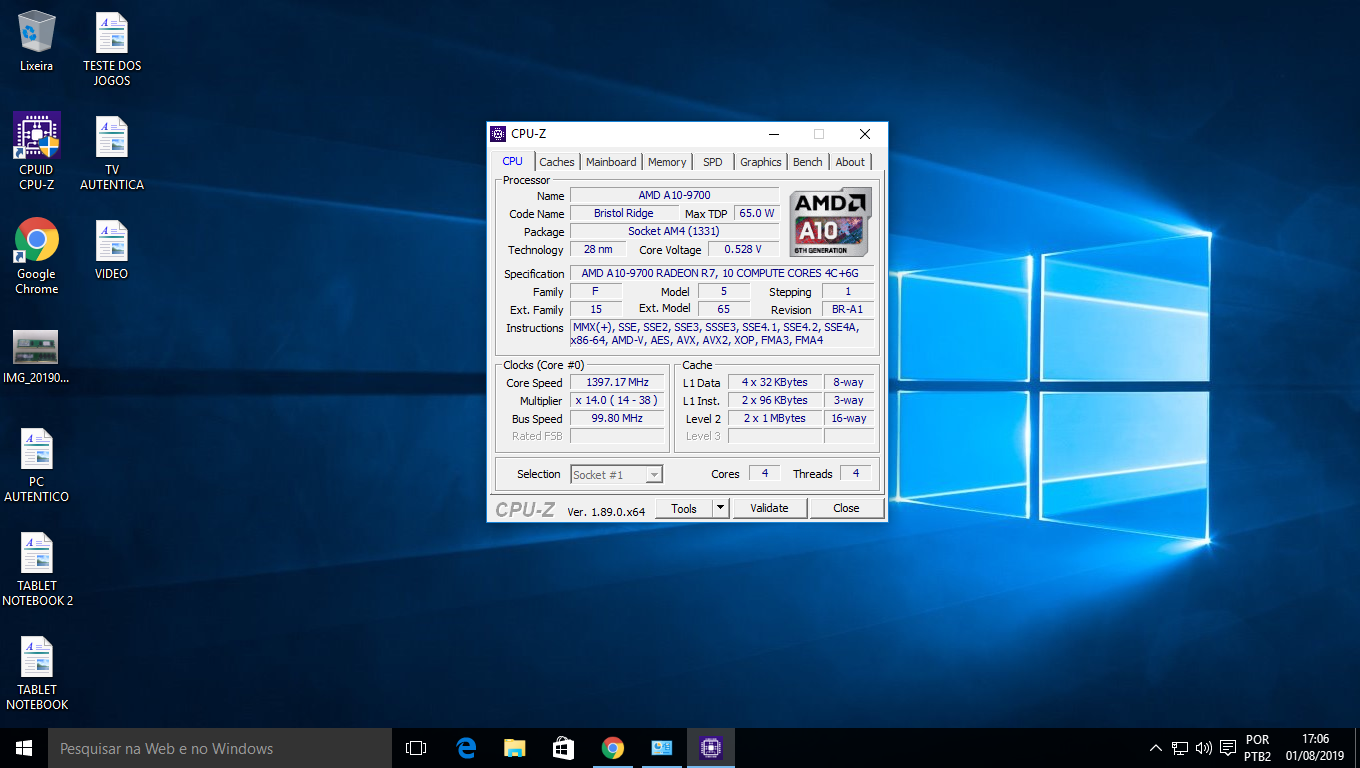
Task: Switch to the Graphics tab
Action: click(761, 162)
